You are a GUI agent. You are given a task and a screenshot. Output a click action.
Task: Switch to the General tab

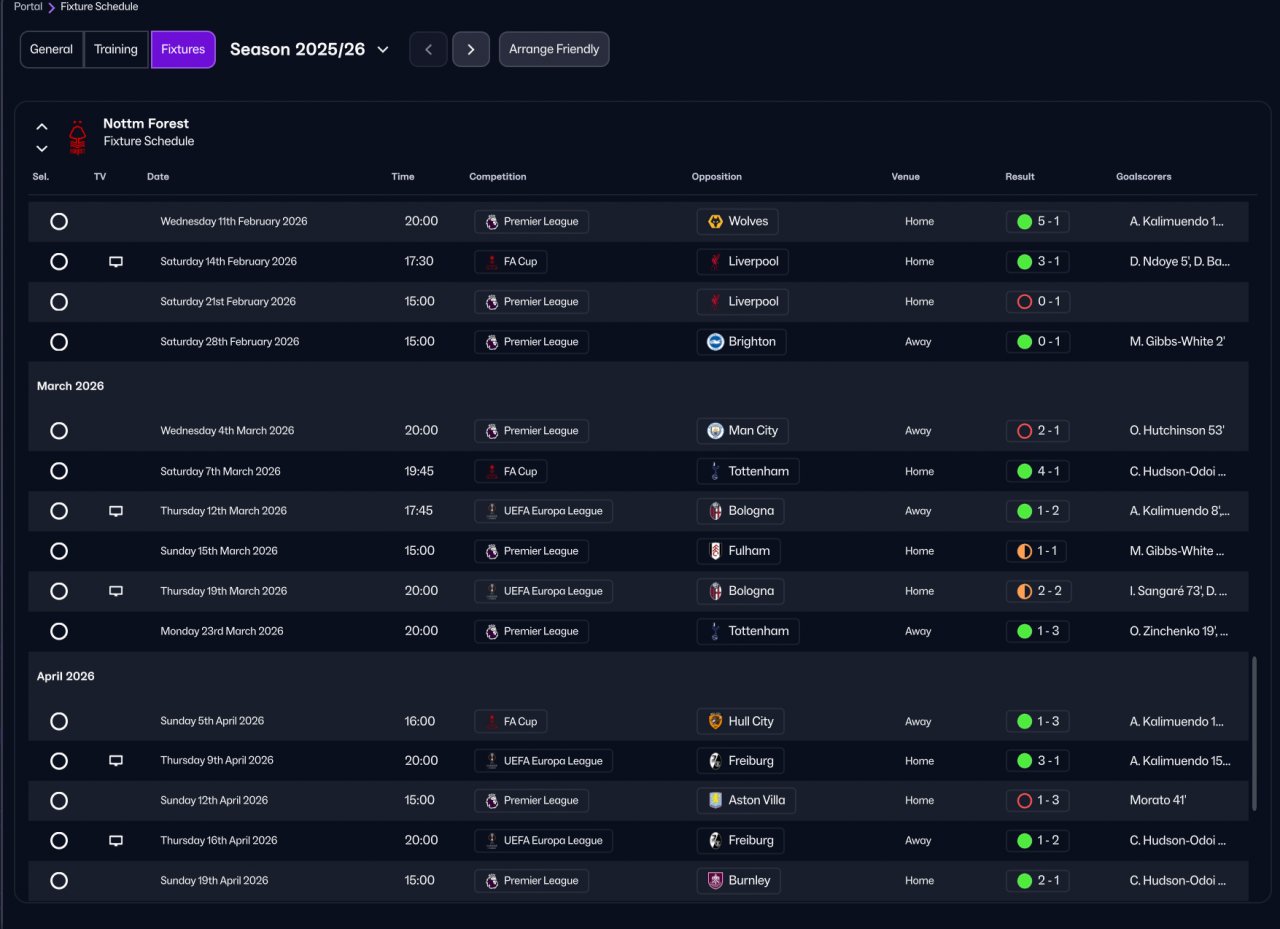point(52,49)
